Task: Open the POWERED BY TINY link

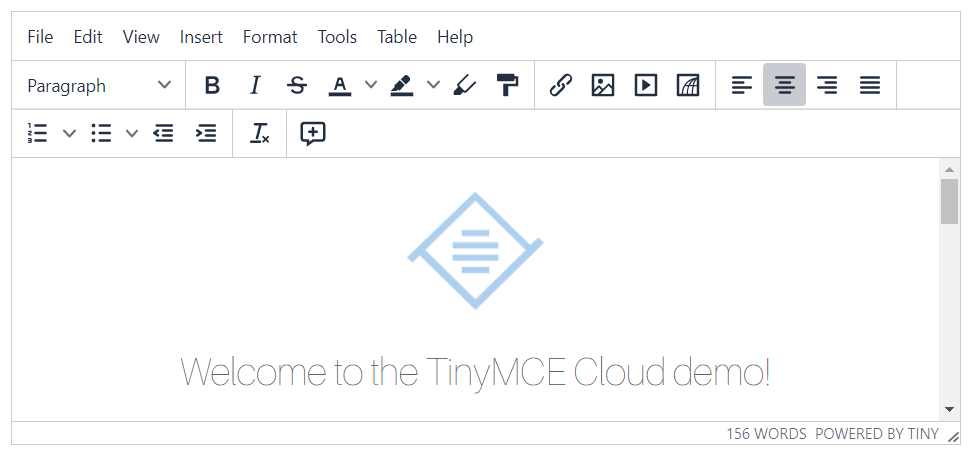Action: pos(876,434)
